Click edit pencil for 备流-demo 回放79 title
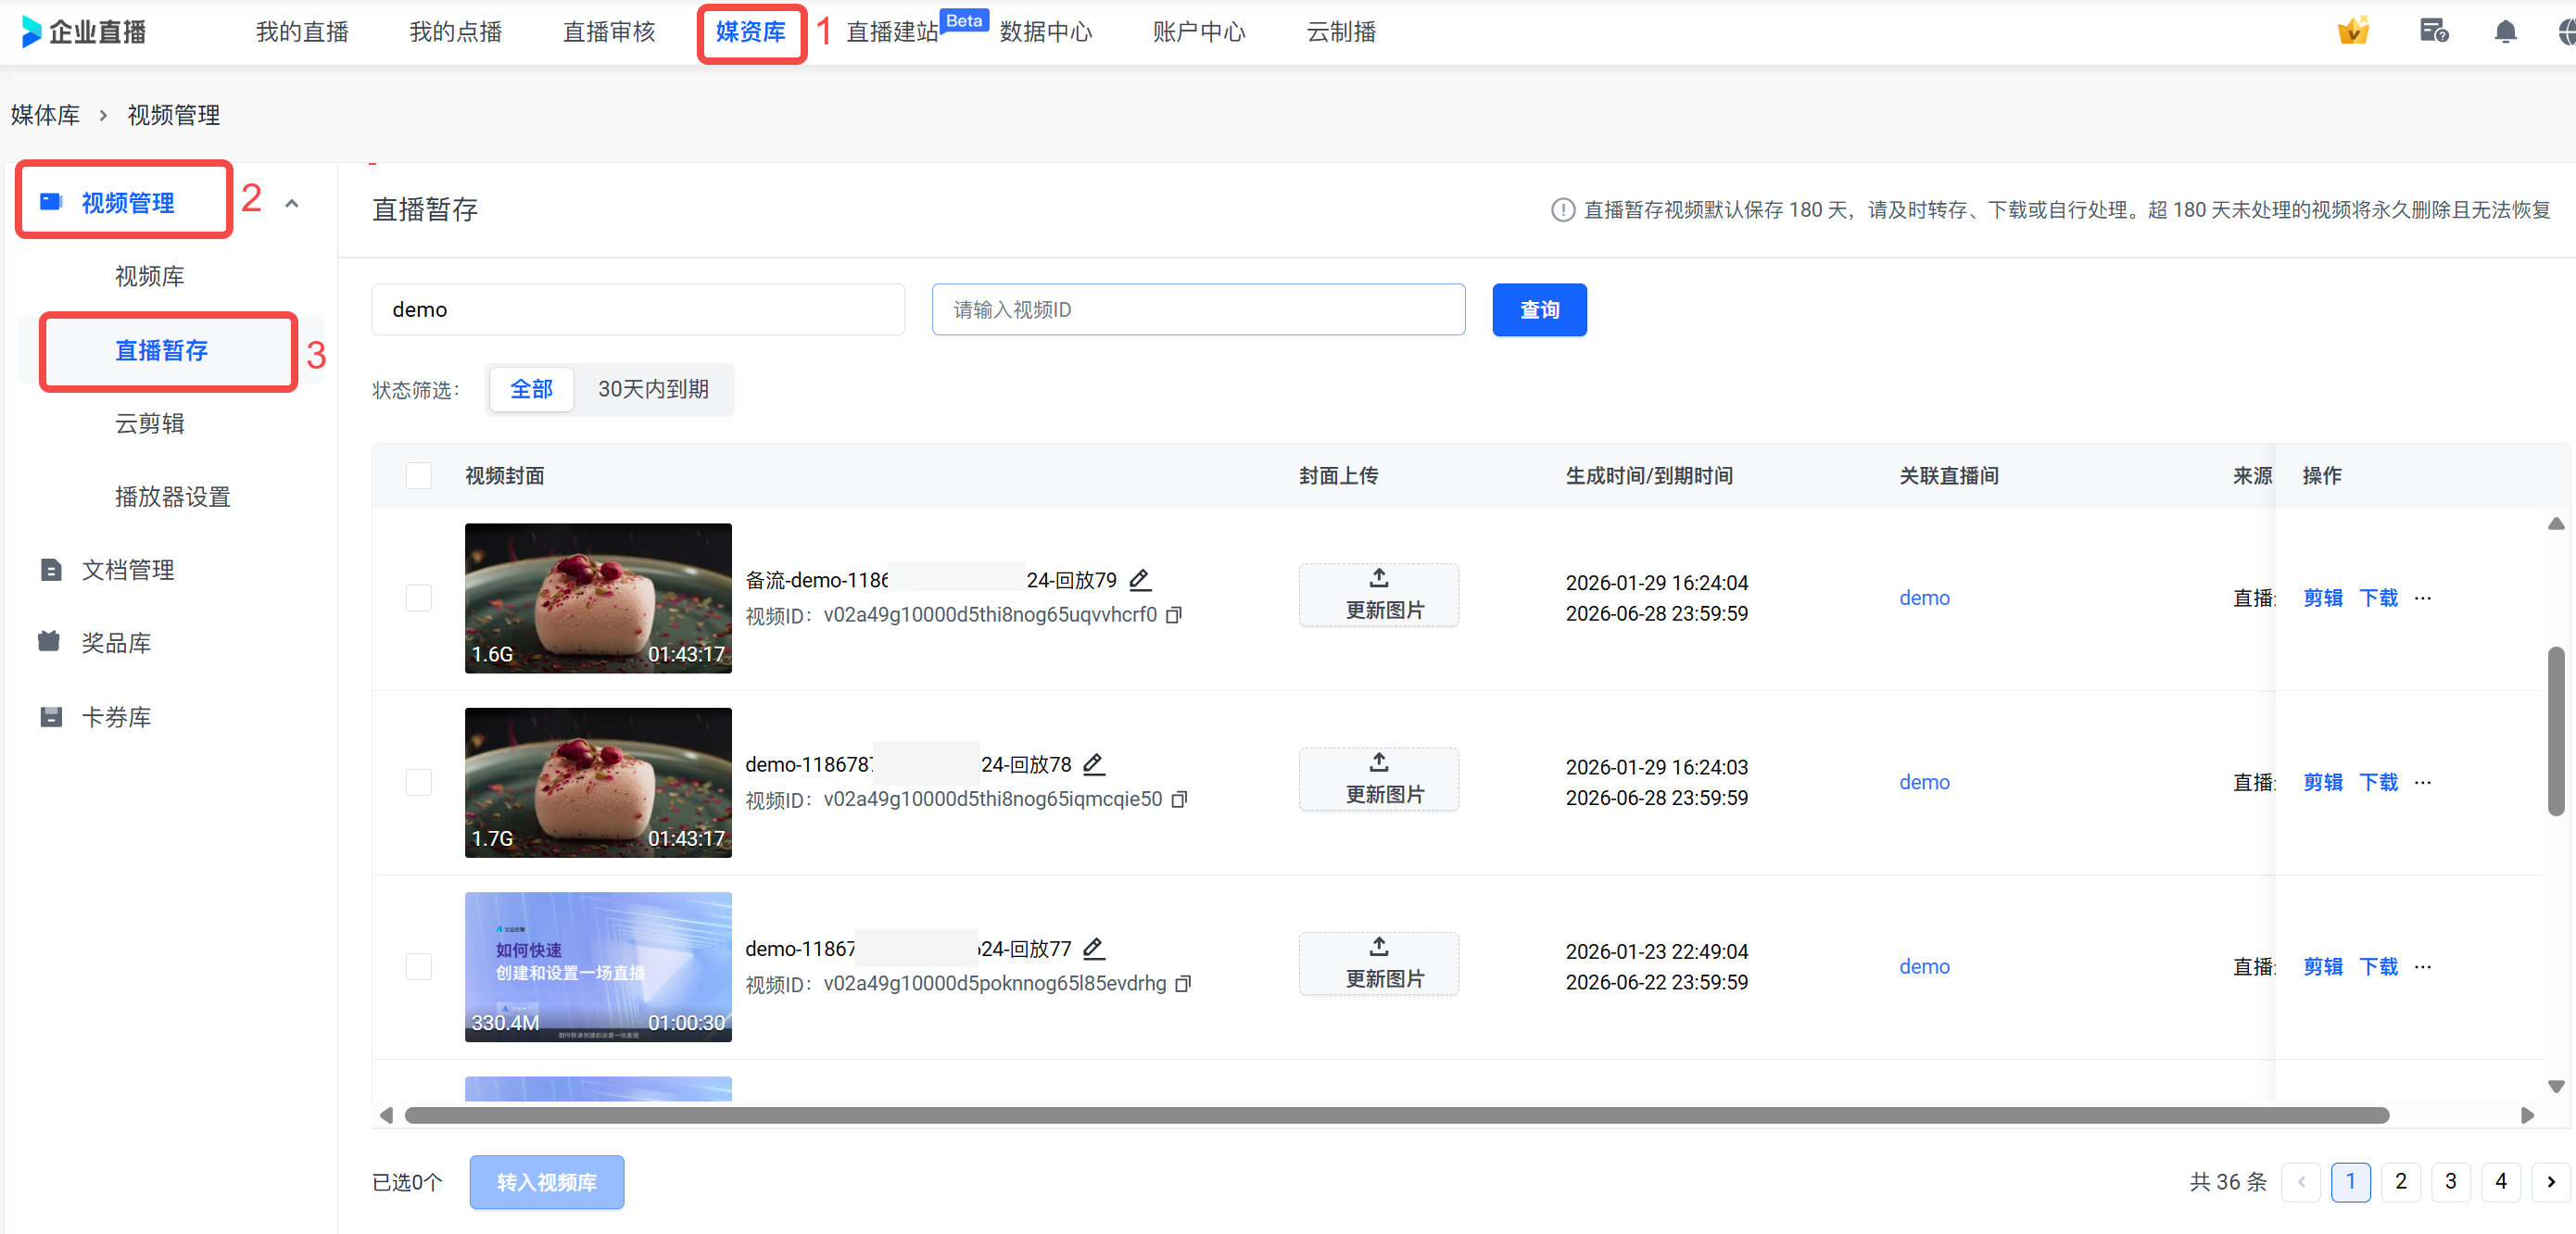The image size is (2576, 1234). pyautogui.click(x=1139, y=579)
